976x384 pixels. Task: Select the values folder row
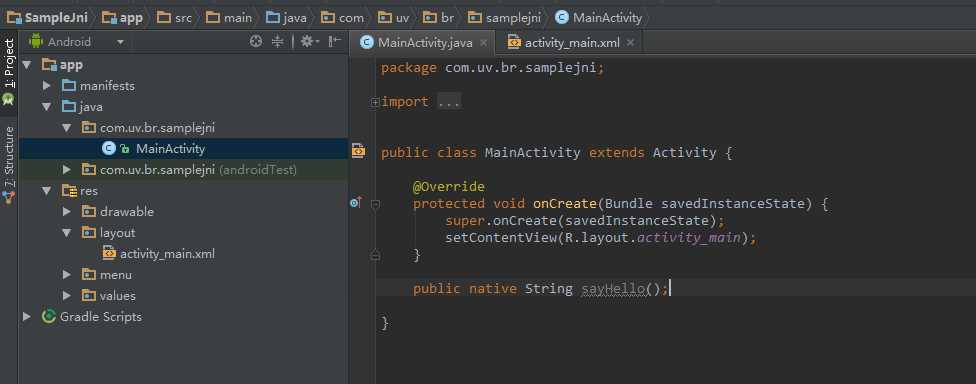[x=183, y=296]
